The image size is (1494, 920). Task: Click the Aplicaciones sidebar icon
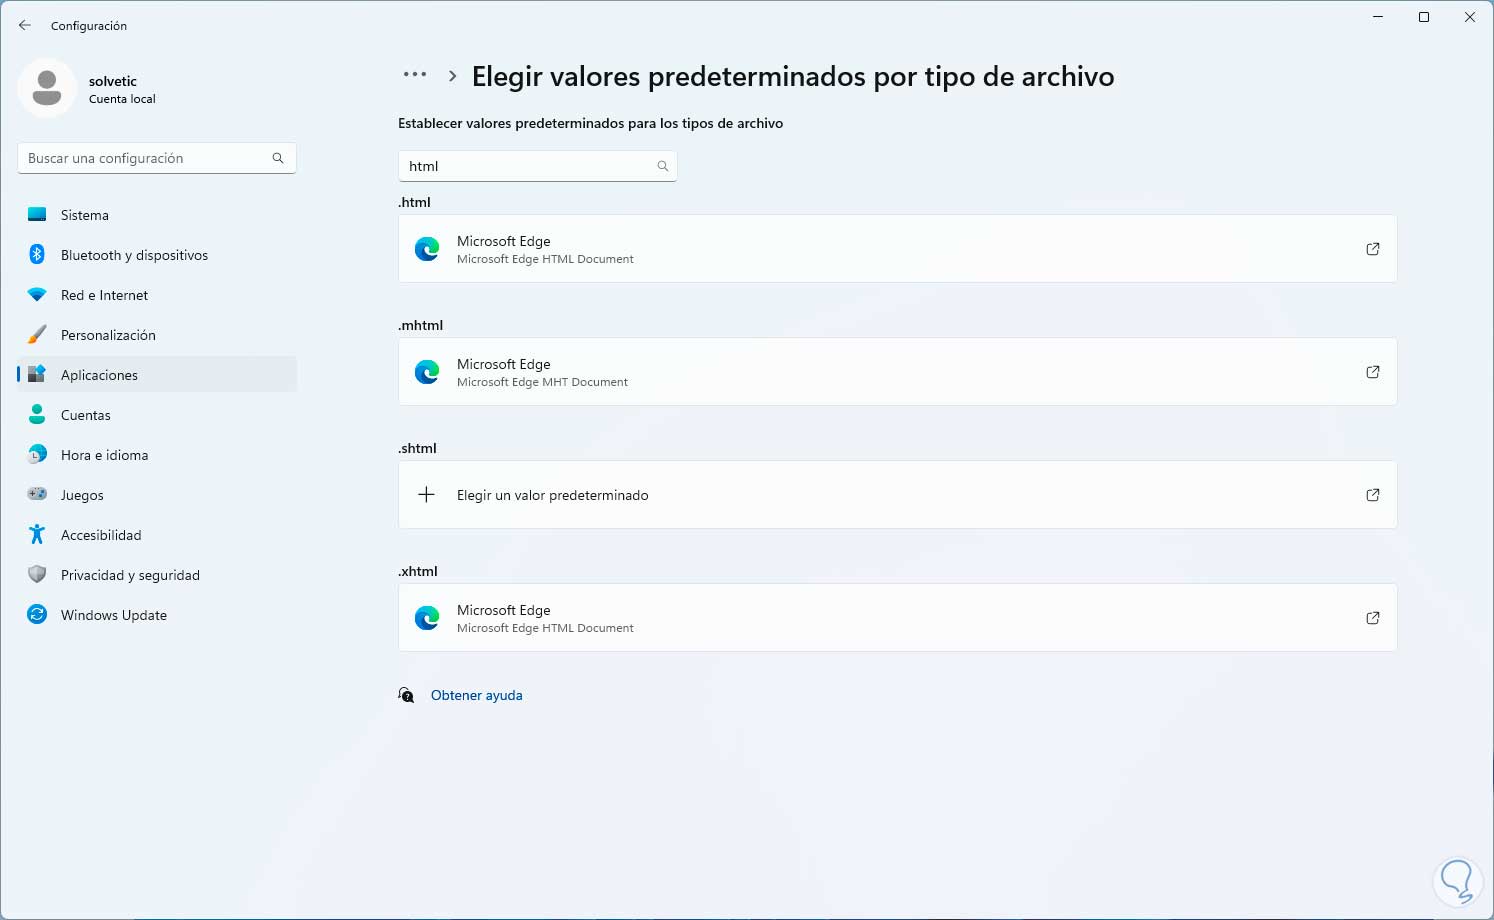(37, 375)
